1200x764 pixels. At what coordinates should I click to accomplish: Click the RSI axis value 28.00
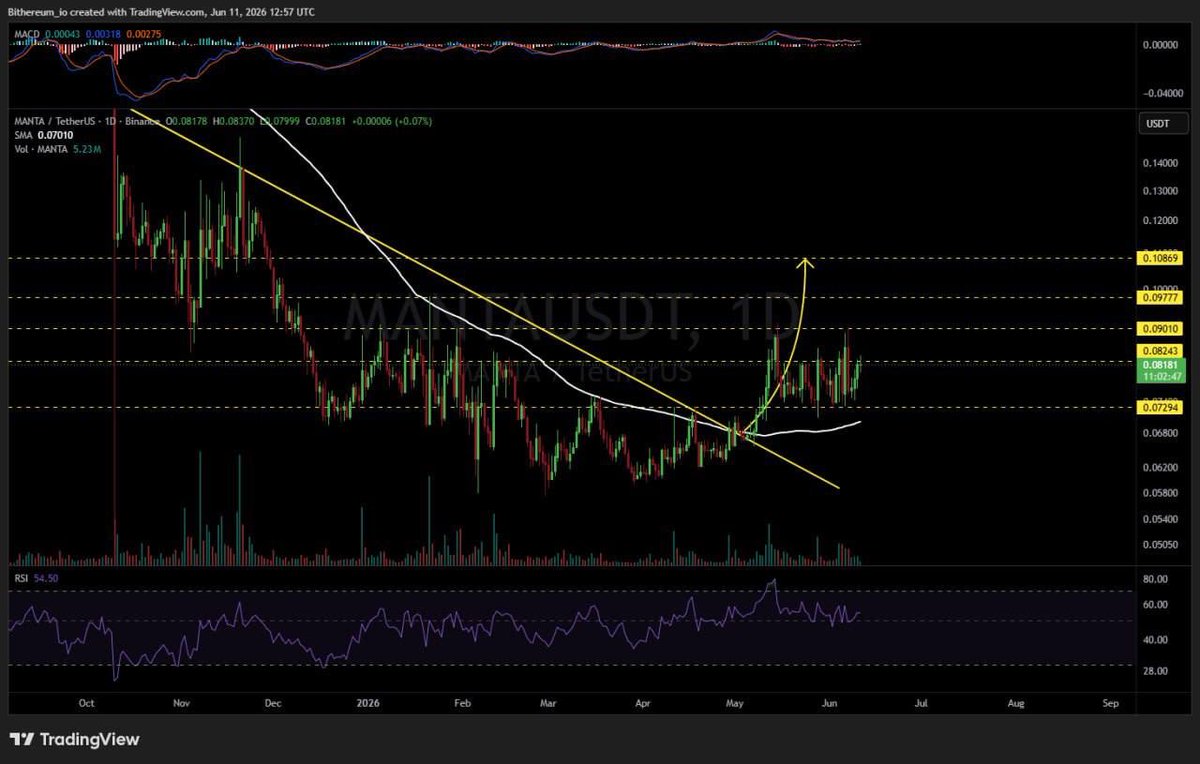pos(1156,671)
